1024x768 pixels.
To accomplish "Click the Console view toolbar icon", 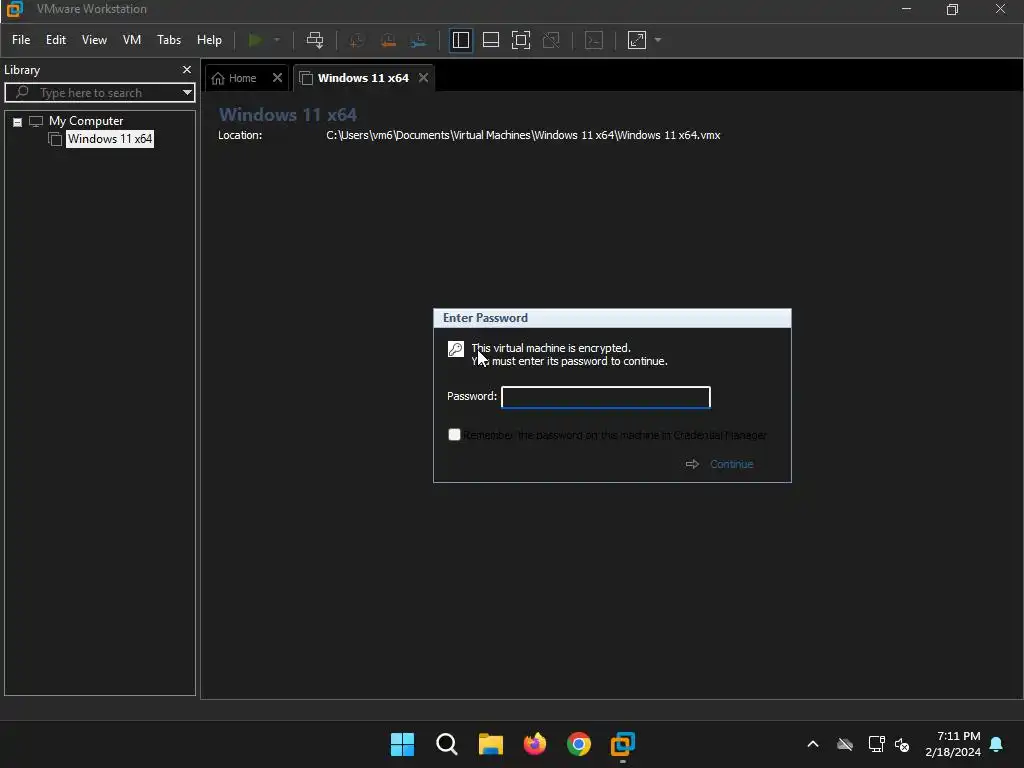I will [x=594, y=40].
